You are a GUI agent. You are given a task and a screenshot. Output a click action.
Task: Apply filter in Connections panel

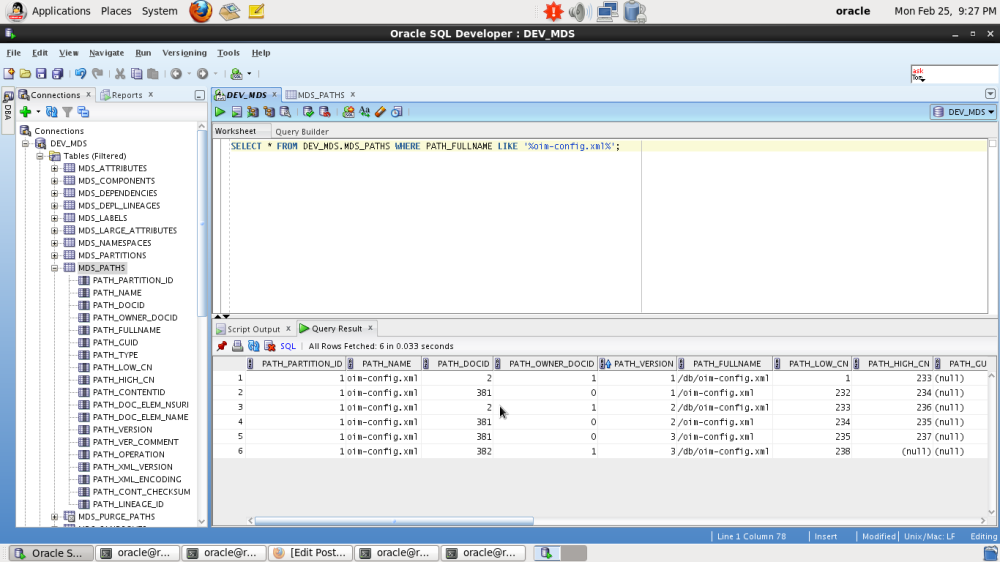68,112
